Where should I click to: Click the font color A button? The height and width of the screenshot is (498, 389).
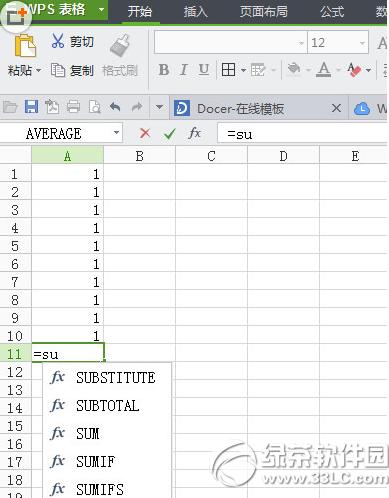pyautogui.click(x=323, y=70)
